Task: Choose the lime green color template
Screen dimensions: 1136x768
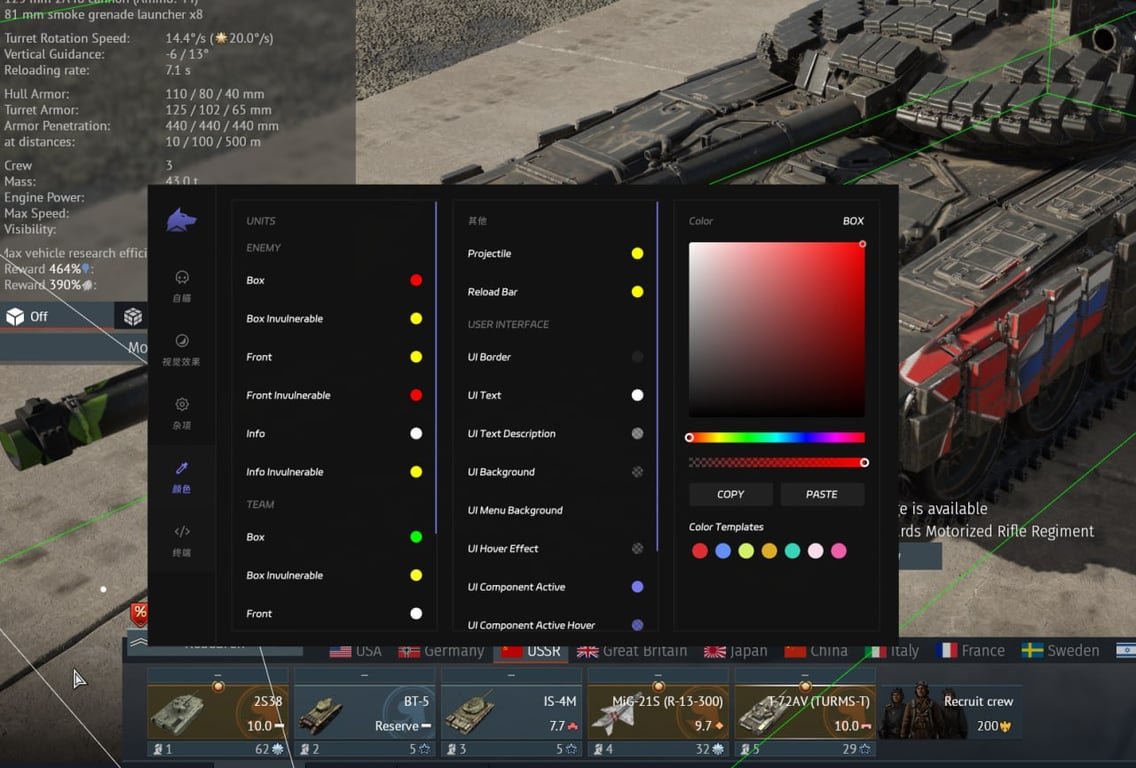Action: click(x=746, y=551)
